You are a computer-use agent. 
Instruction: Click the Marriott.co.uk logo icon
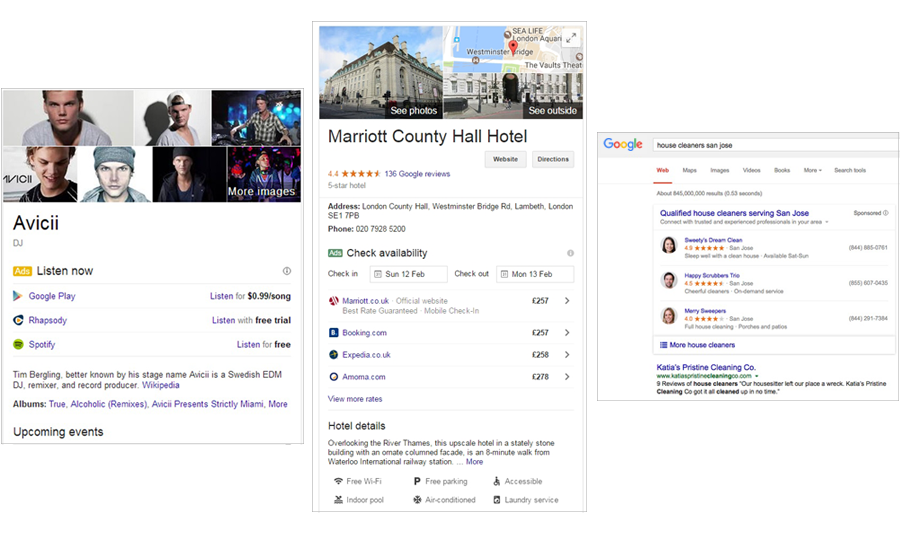pos(333,301)
